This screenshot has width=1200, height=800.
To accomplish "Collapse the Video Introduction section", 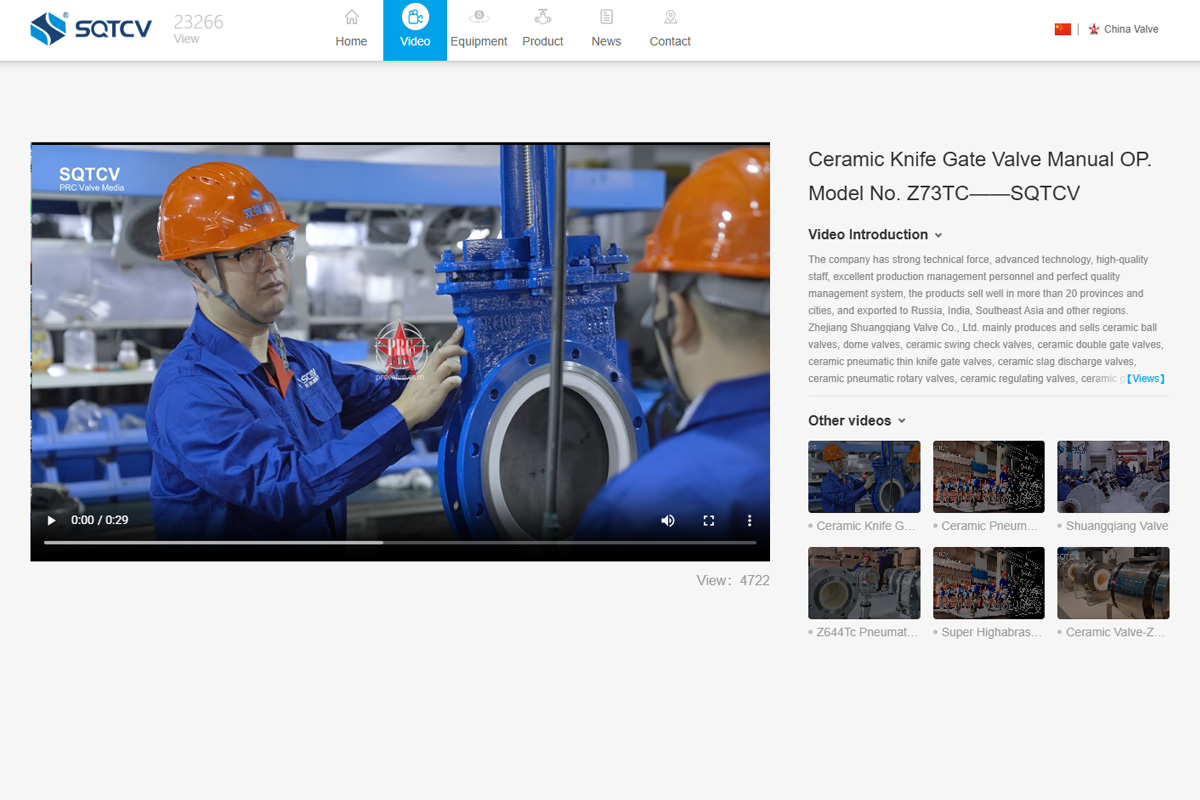I will pyautogui.click(x=938, y=235).
